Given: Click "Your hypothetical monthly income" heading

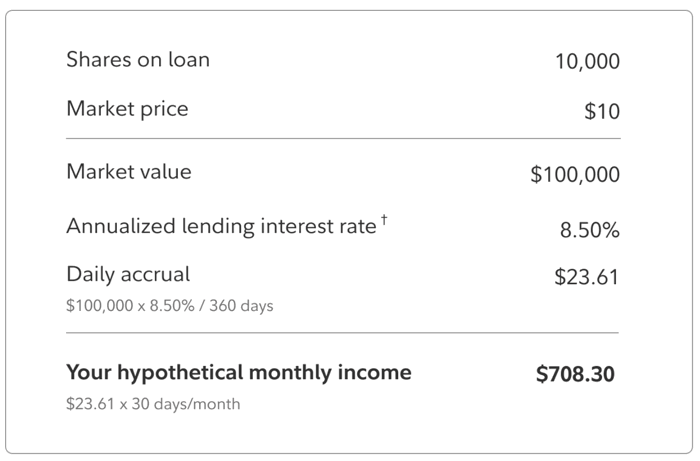Looking at the screenshot, I should coord(238,373).
